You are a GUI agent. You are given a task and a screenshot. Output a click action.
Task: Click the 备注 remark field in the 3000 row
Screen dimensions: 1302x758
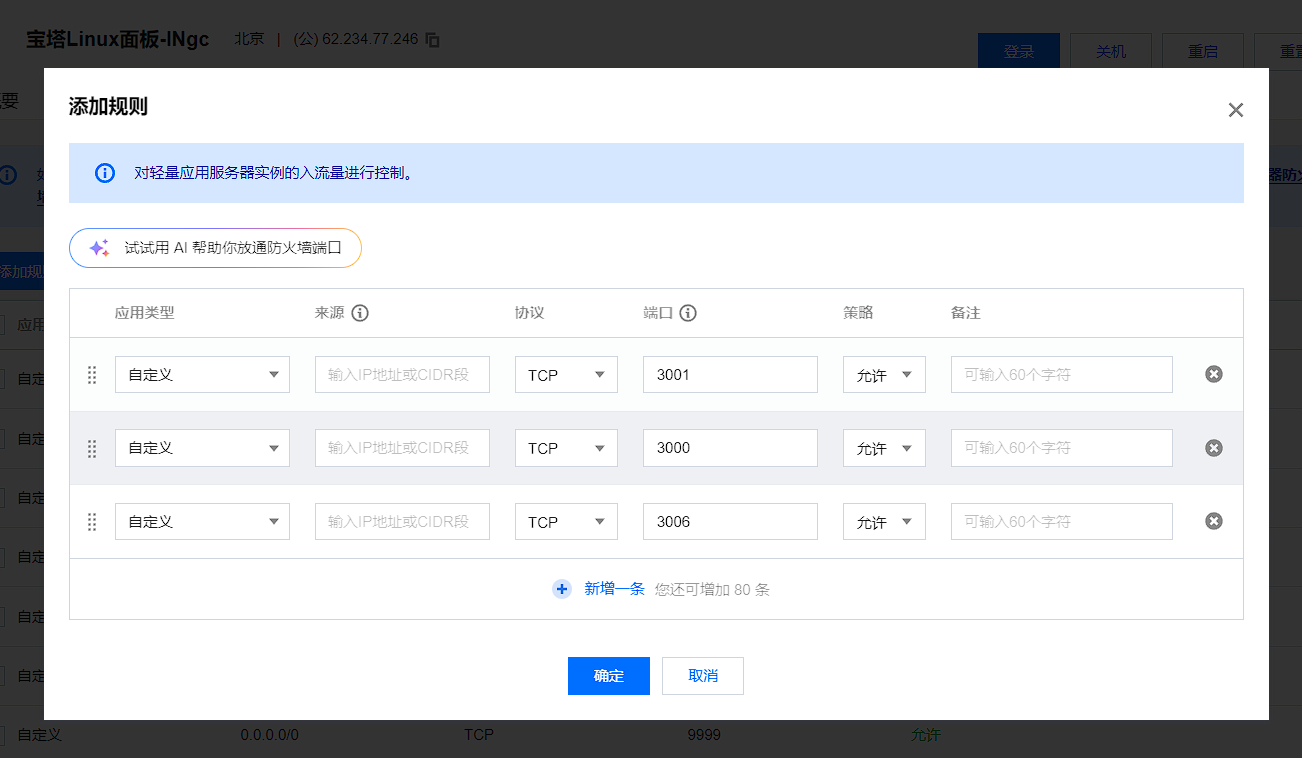(1061, 448)
